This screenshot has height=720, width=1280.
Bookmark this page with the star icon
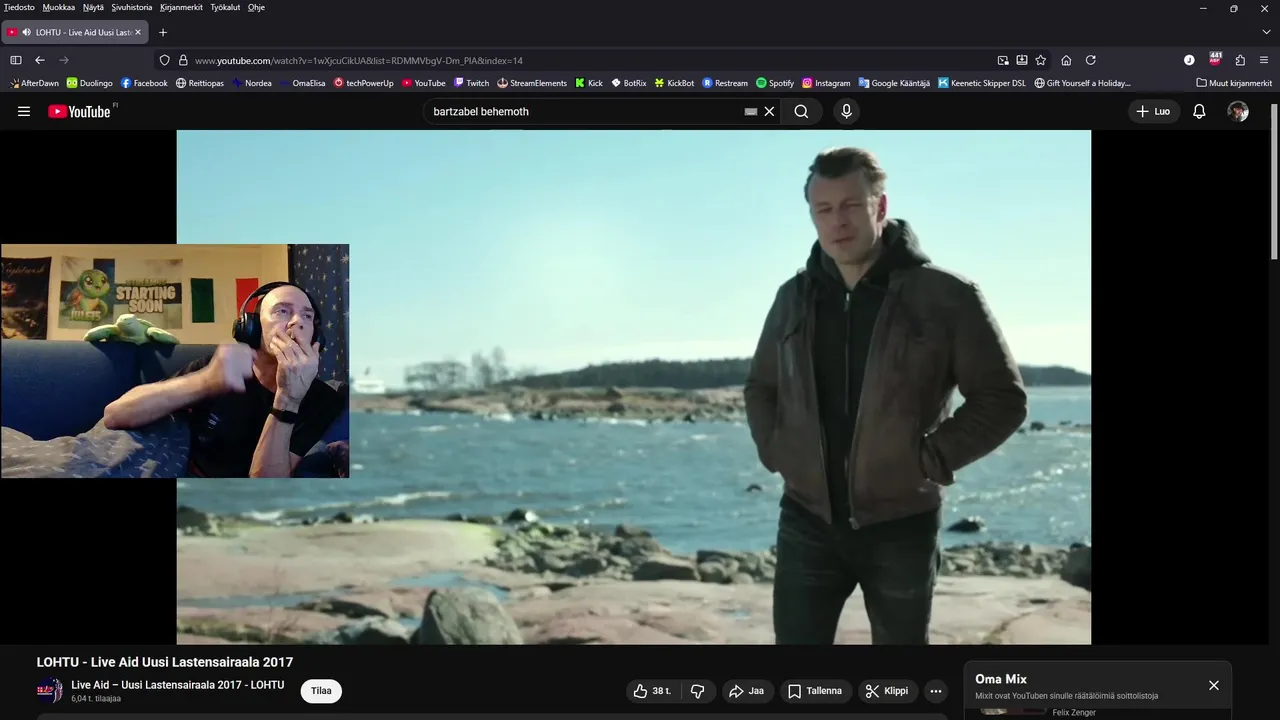[1041, 60]
